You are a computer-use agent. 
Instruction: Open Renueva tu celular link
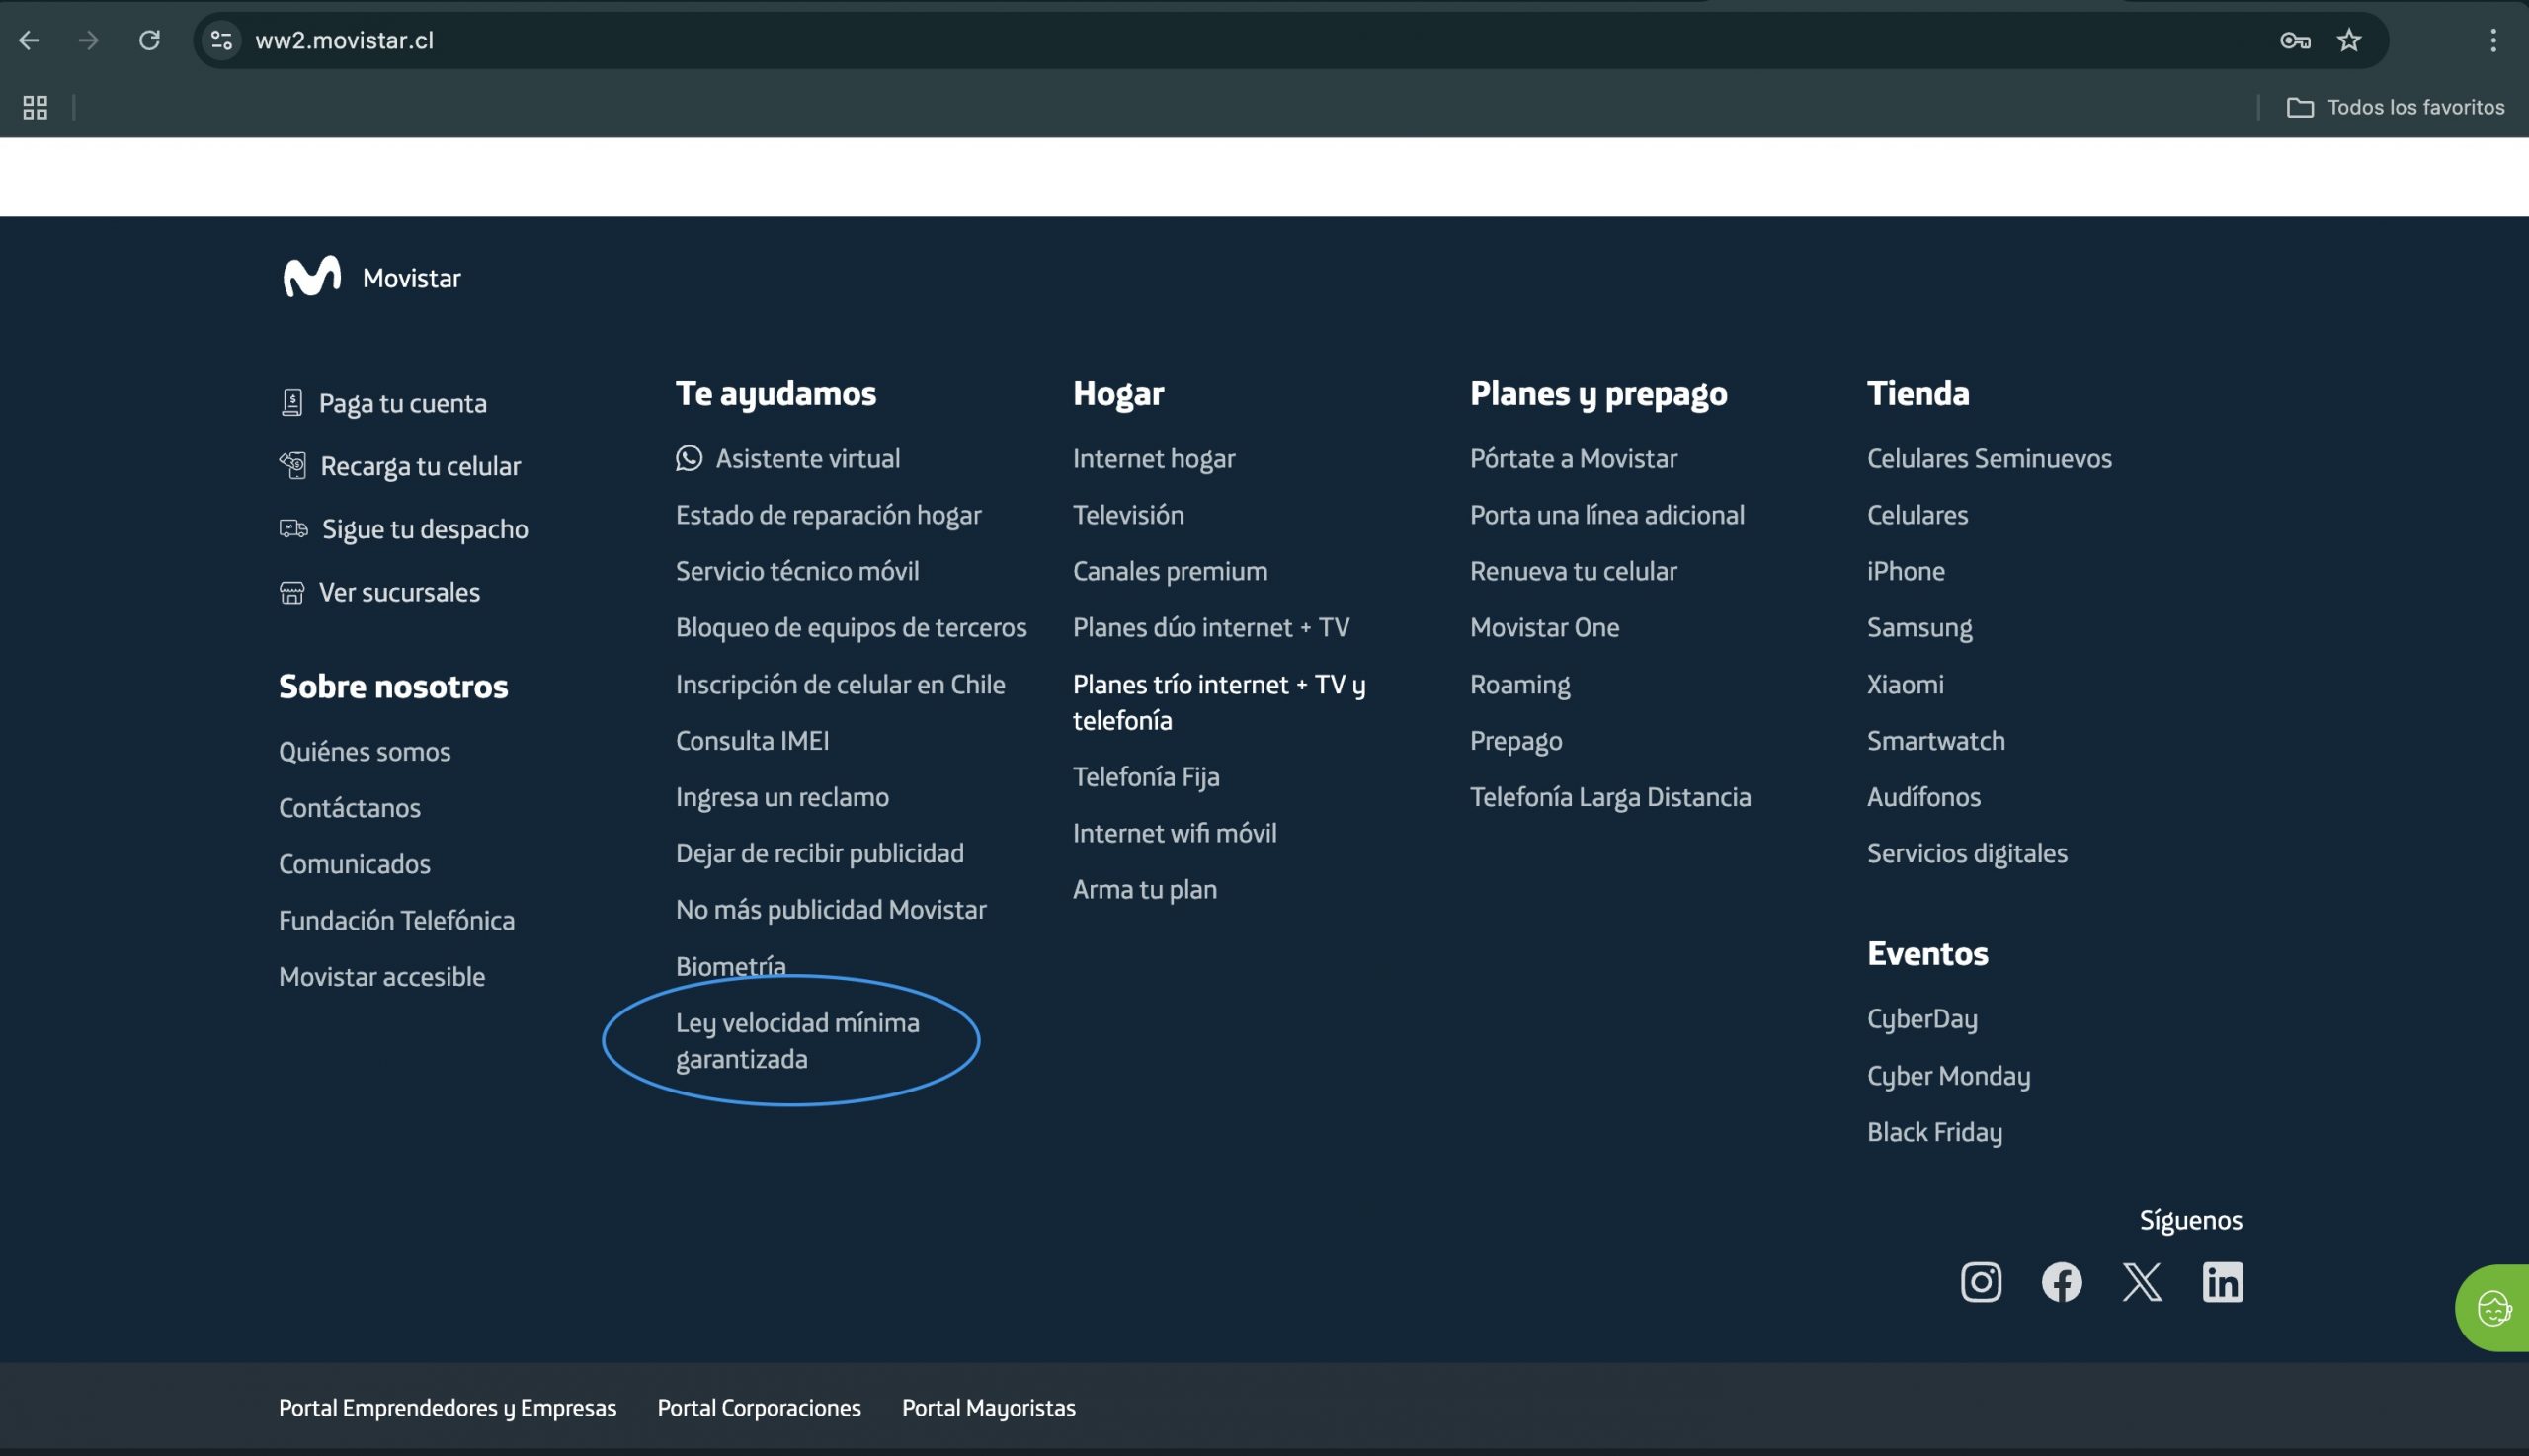[1574, 571]
